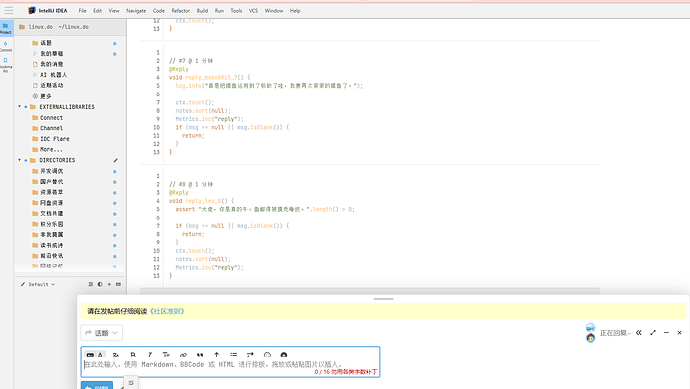Screen dimensions: 690x389
Task: Open the Bookmarks tool window
Action: (x=6, y=64)
